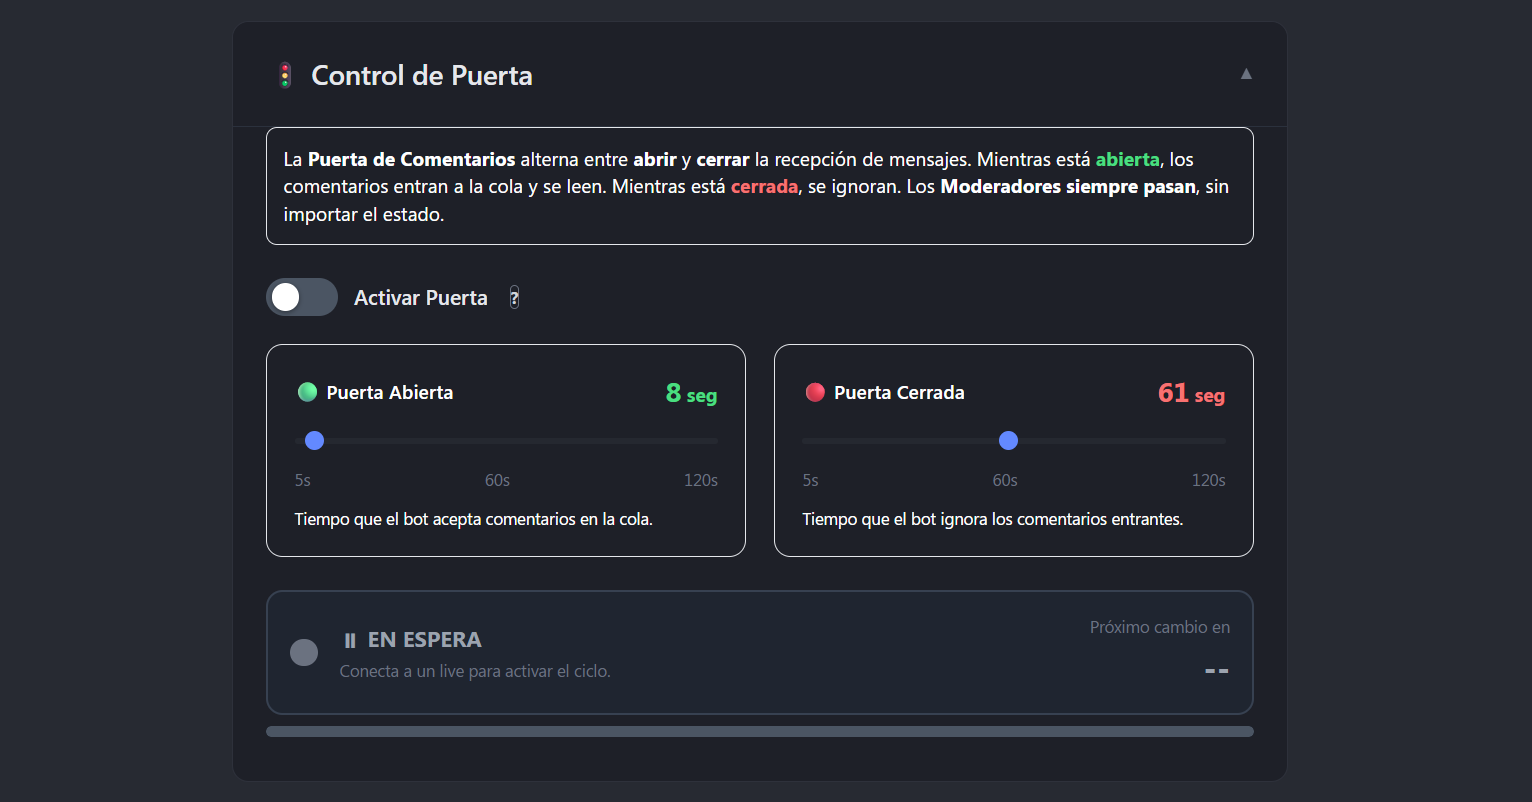
Task: Enable the Activar Puerta toggle switch
Action: point(301,297)
